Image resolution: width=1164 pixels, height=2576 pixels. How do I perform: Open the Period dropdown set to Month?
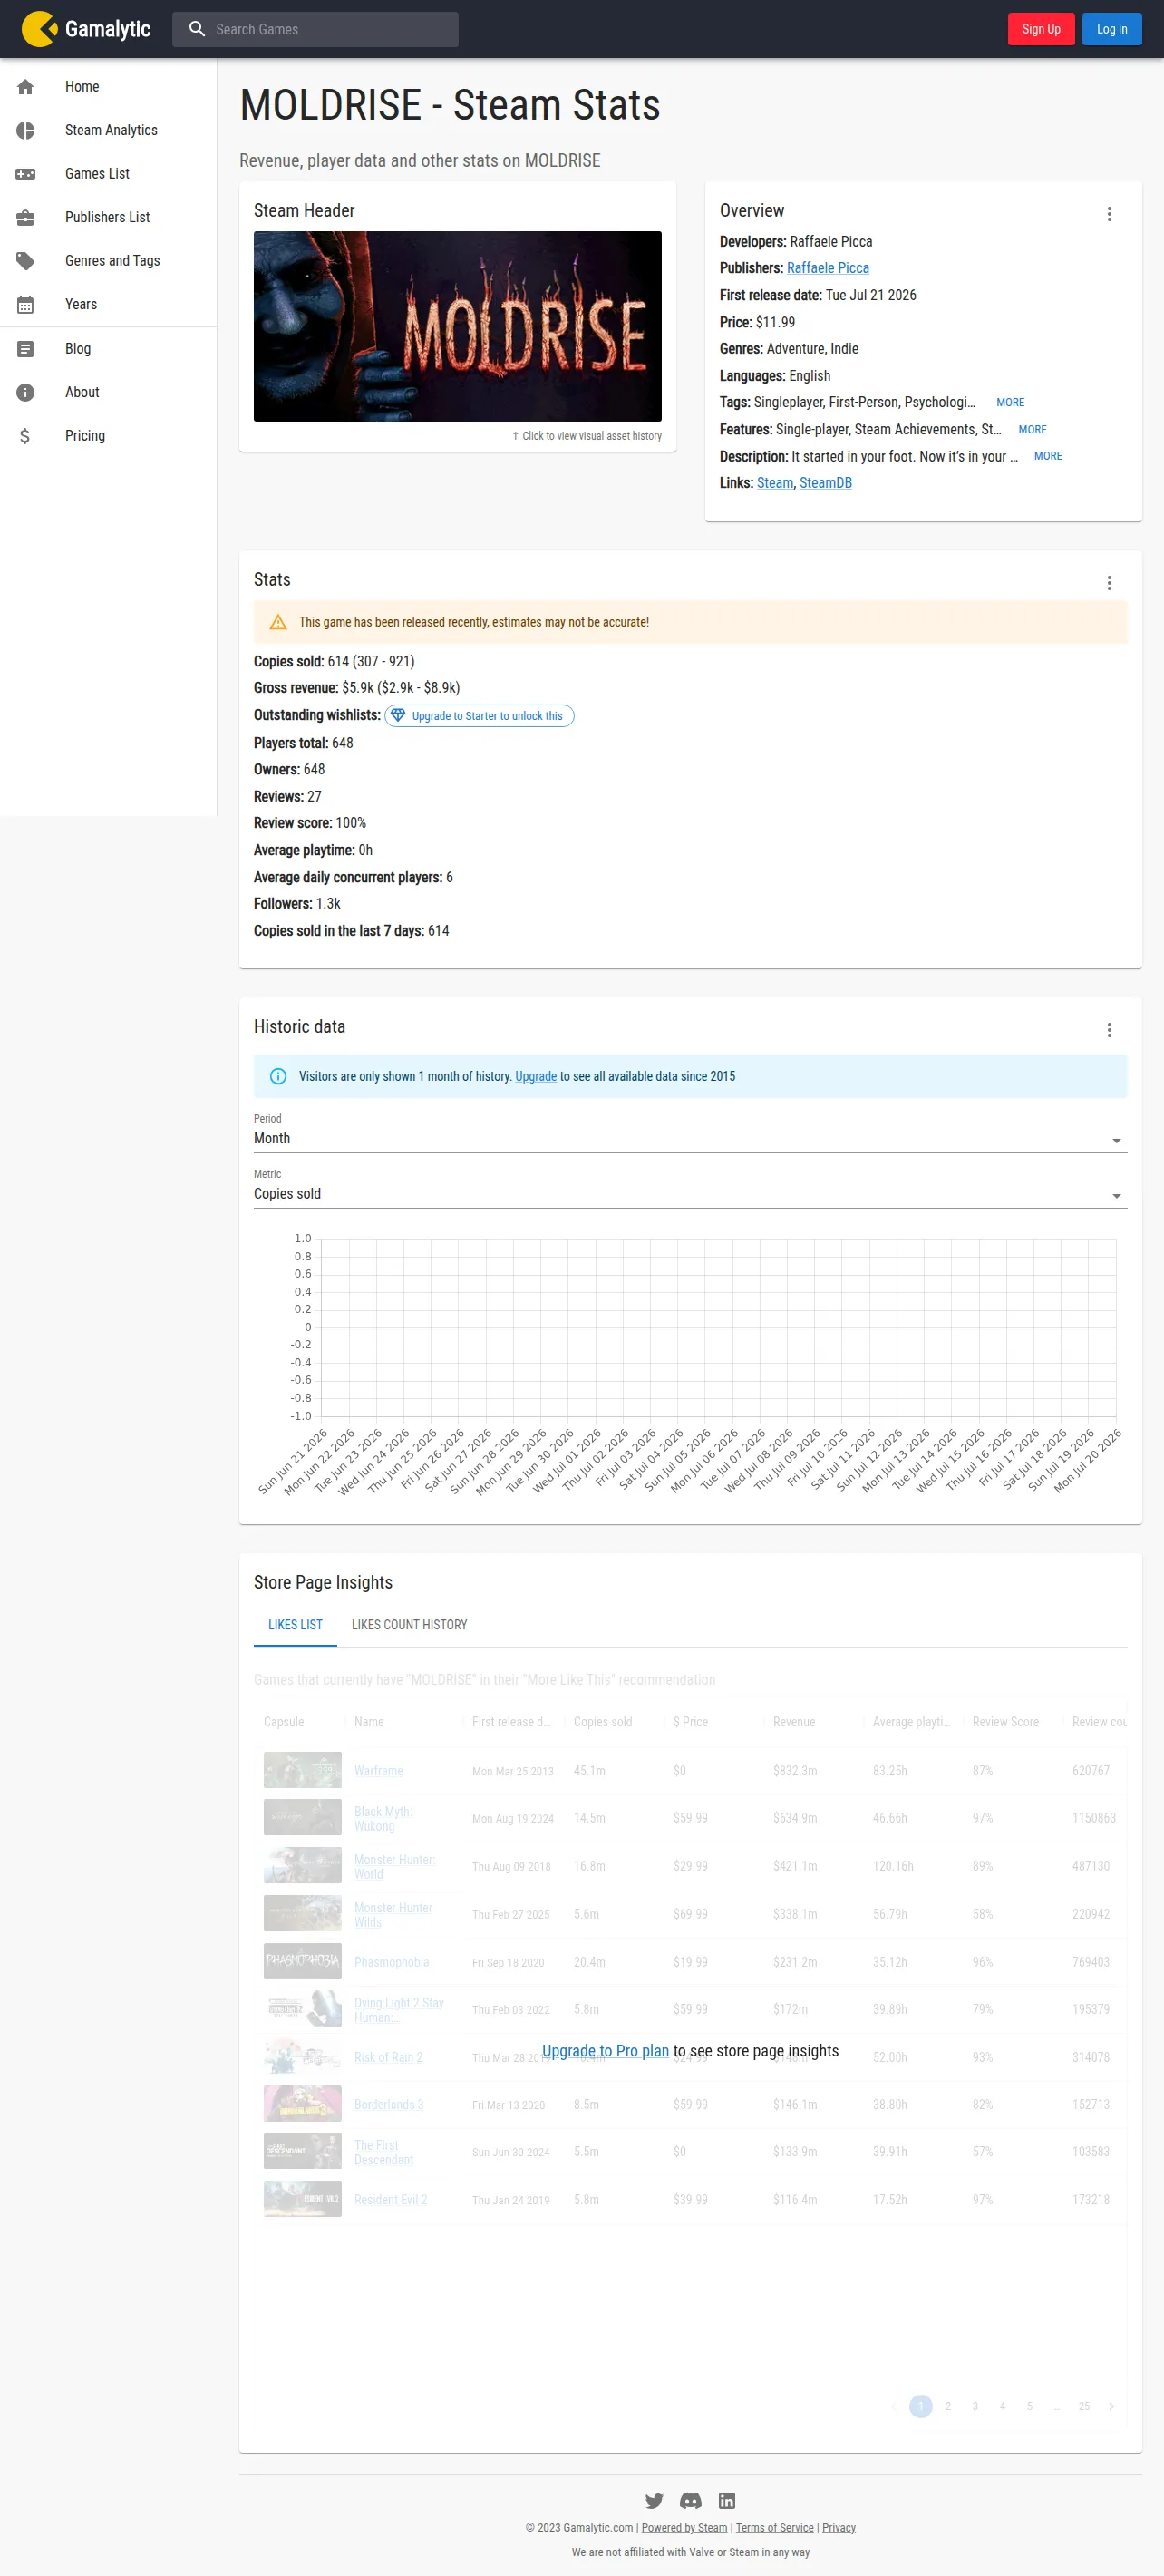pyautogui.click(x=690, y=1139)
